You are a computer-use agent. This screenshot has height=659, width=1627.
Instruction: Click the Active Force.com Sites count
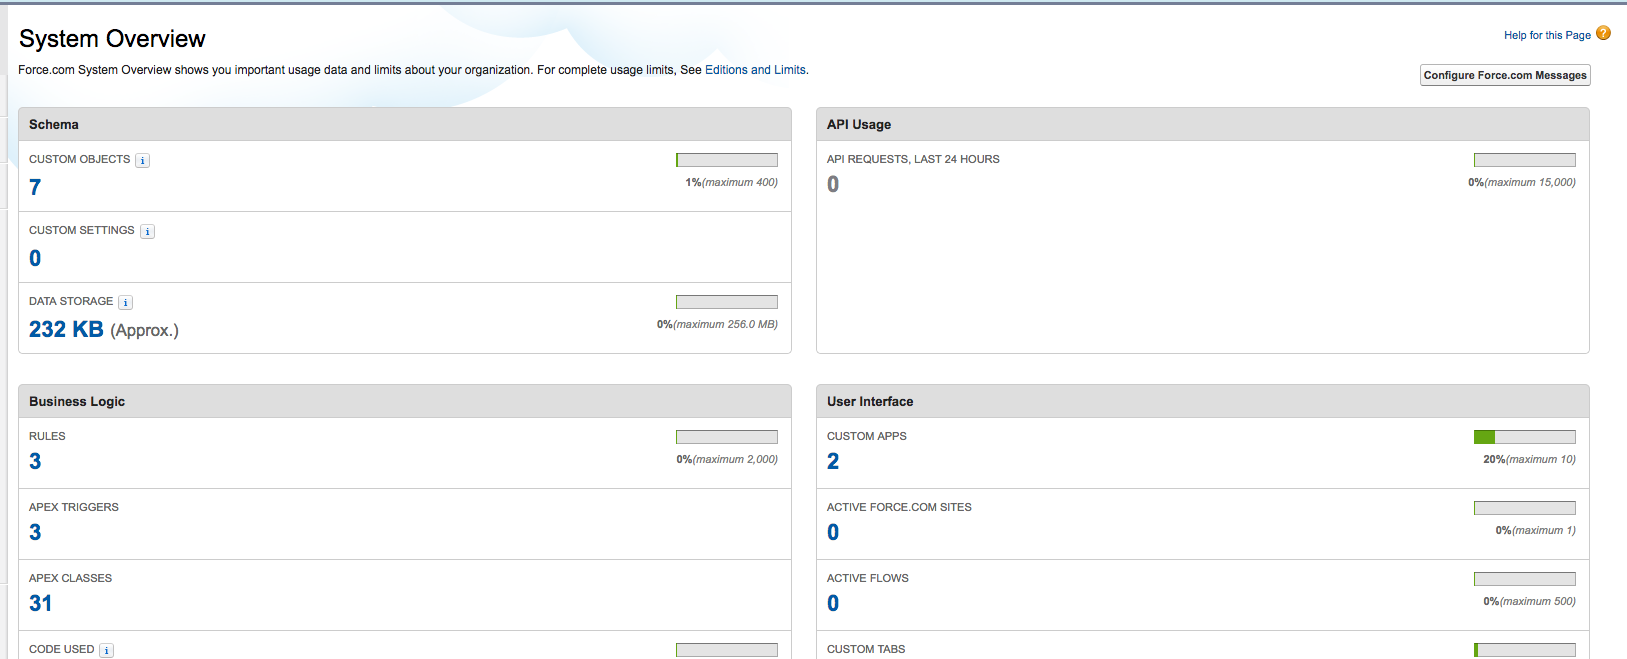tap(833, 532)
